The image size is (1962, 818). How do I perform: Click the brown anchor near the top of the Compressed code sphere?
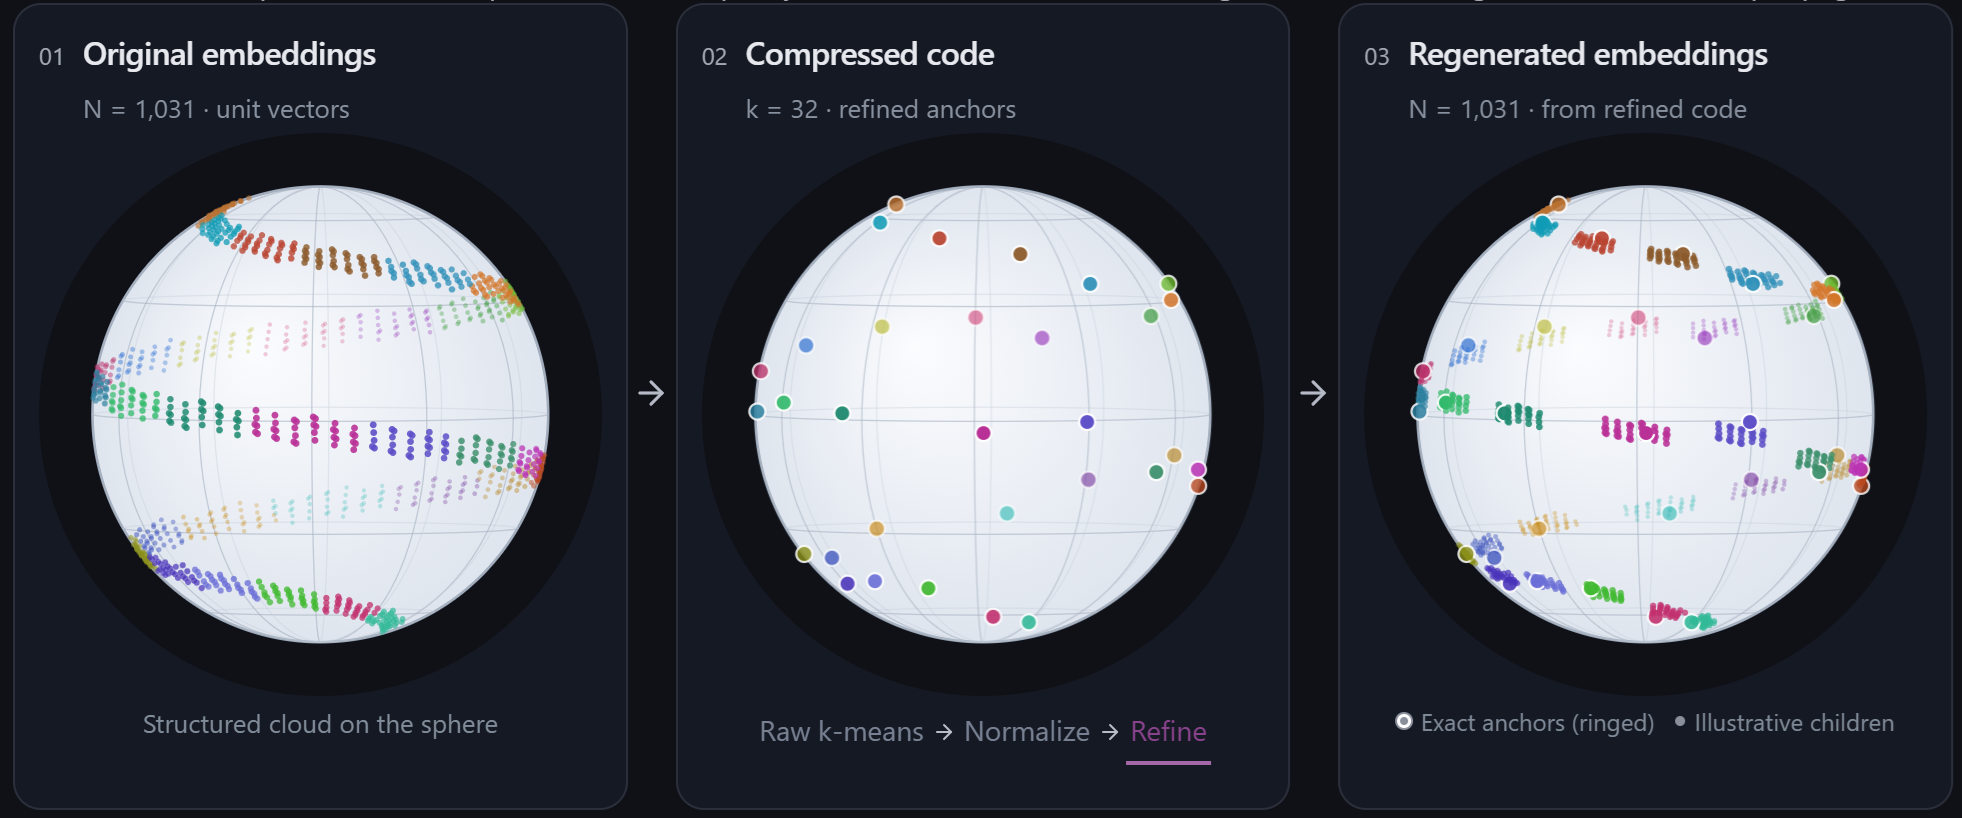(x=1020, y=254)
